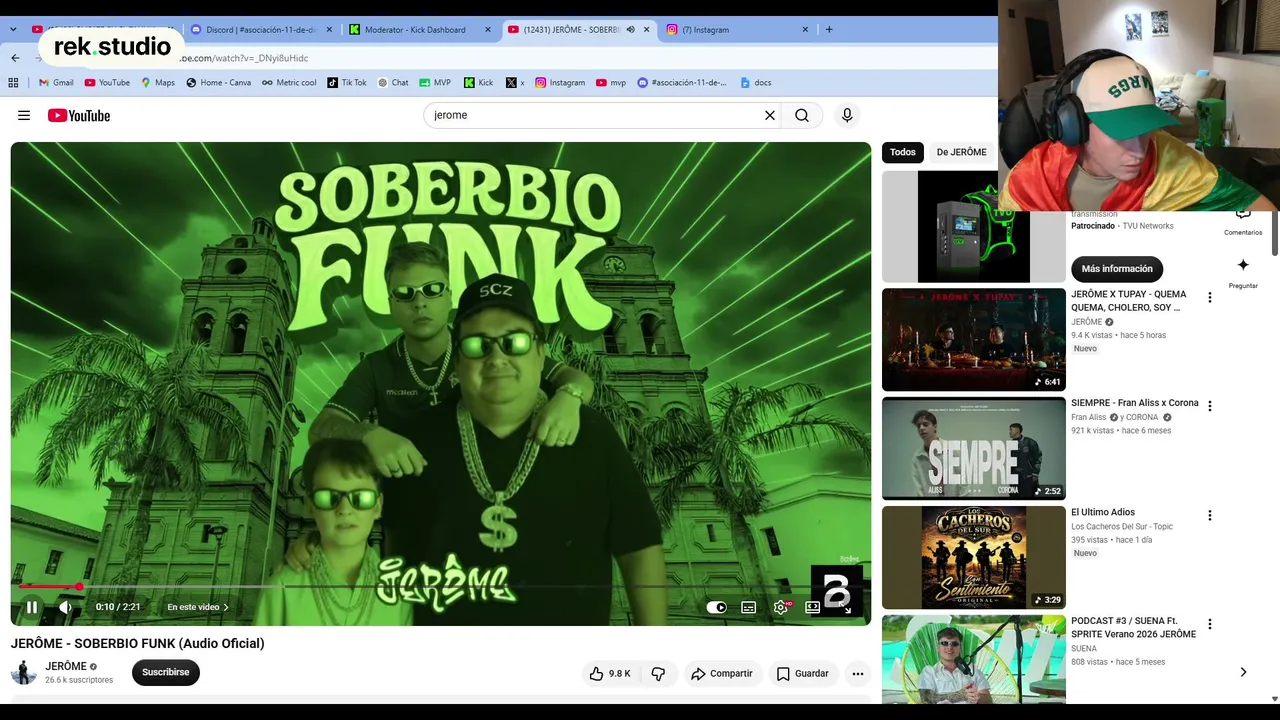
Task: Open options for SIEMPRE video
Action: [x=1210, y=406]
